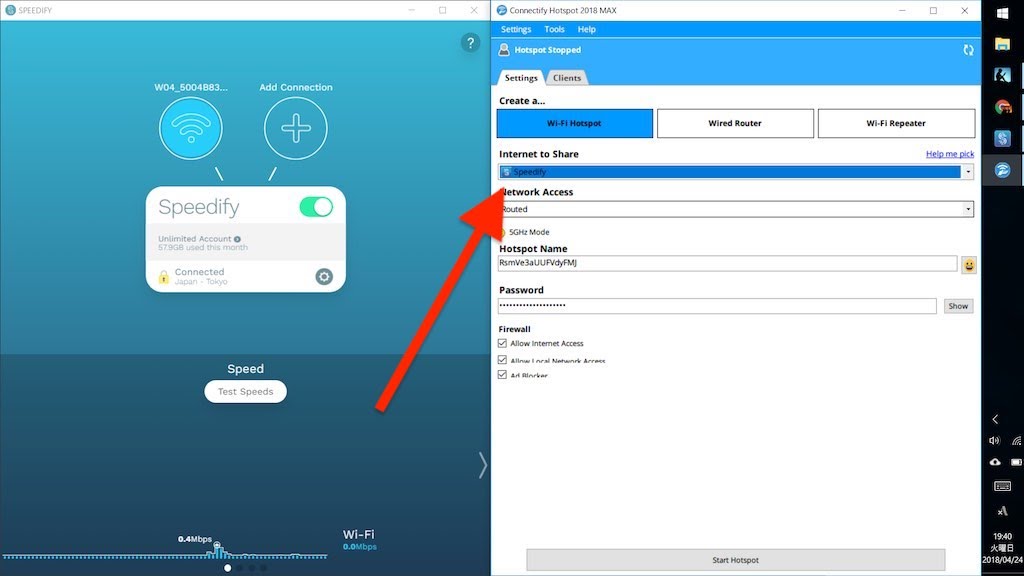
Task: Open Speedify settings gear icon
Action: tap(324, 276)
